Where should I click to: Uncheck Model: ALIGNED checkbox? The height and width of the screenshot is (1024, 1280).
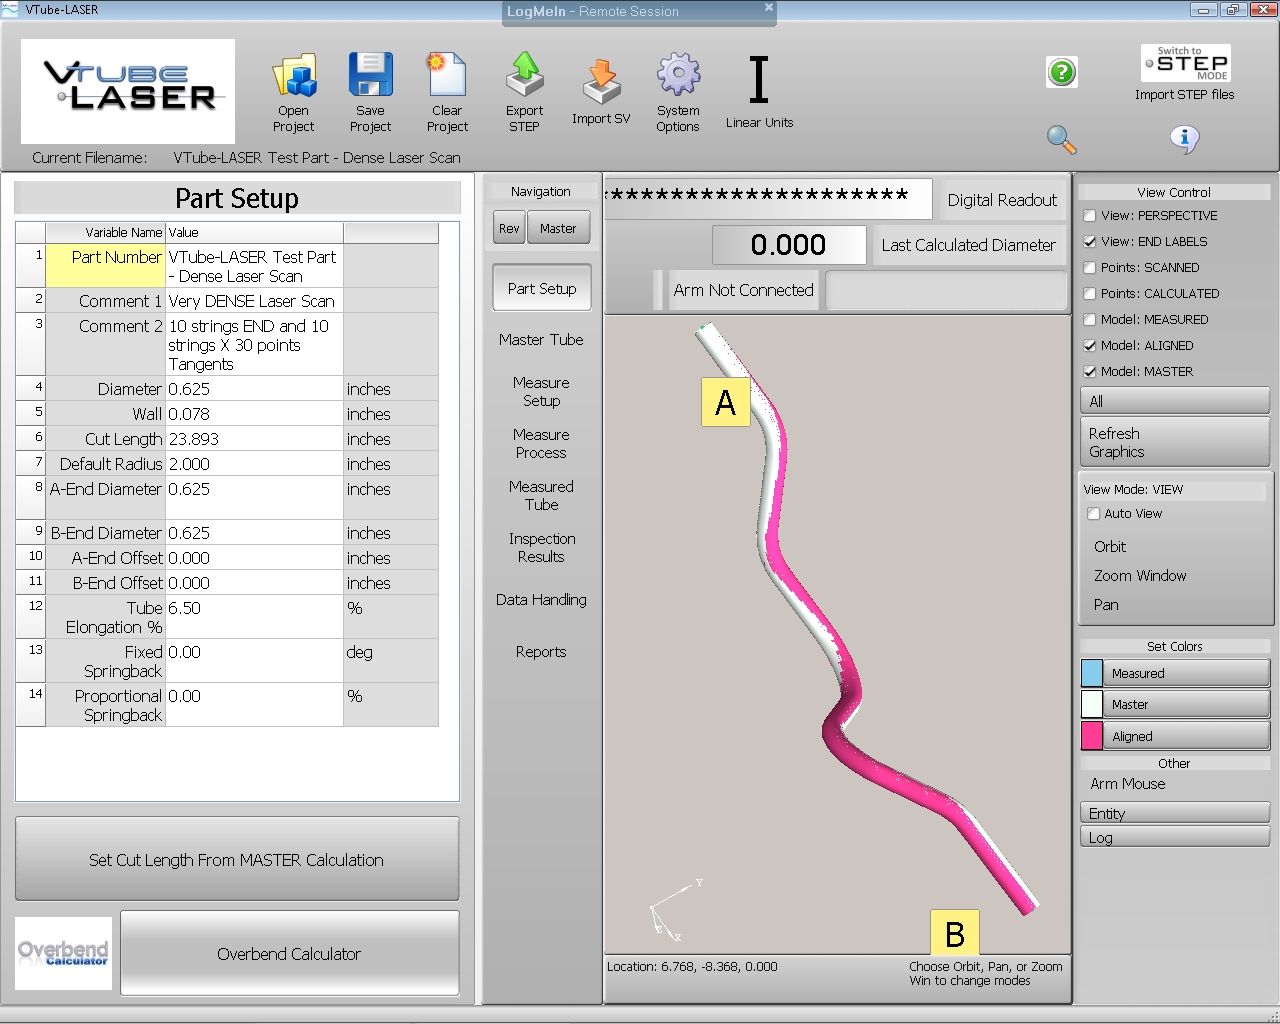(1090, 345)
